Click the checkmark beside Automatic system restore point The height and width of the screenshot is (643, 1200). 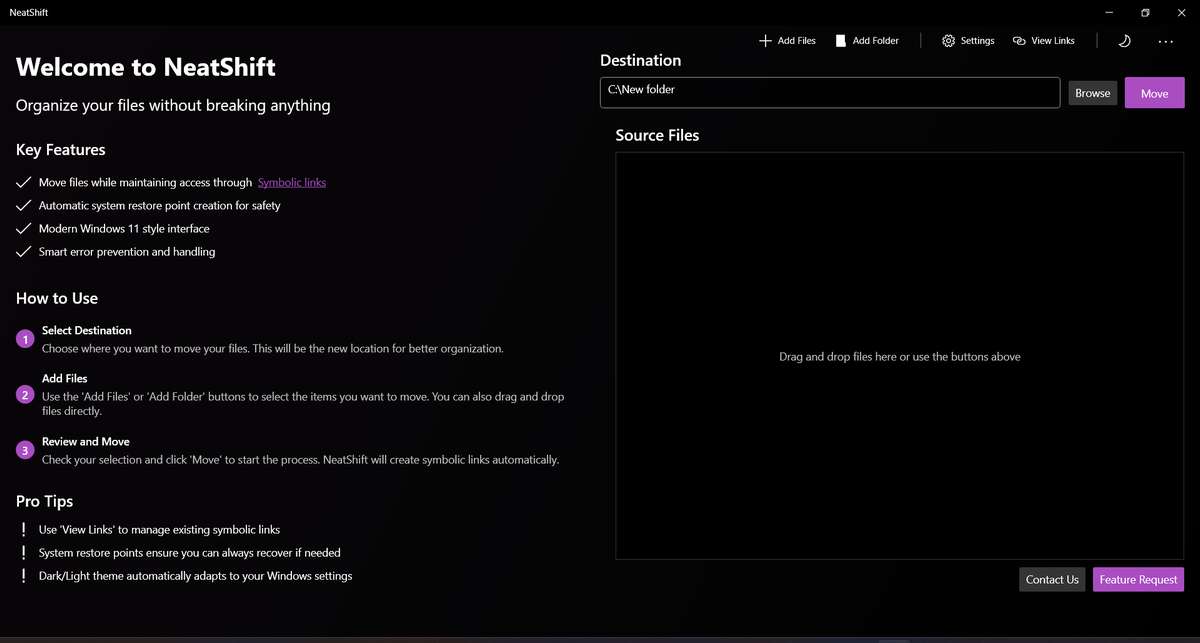tap(24, 206)
